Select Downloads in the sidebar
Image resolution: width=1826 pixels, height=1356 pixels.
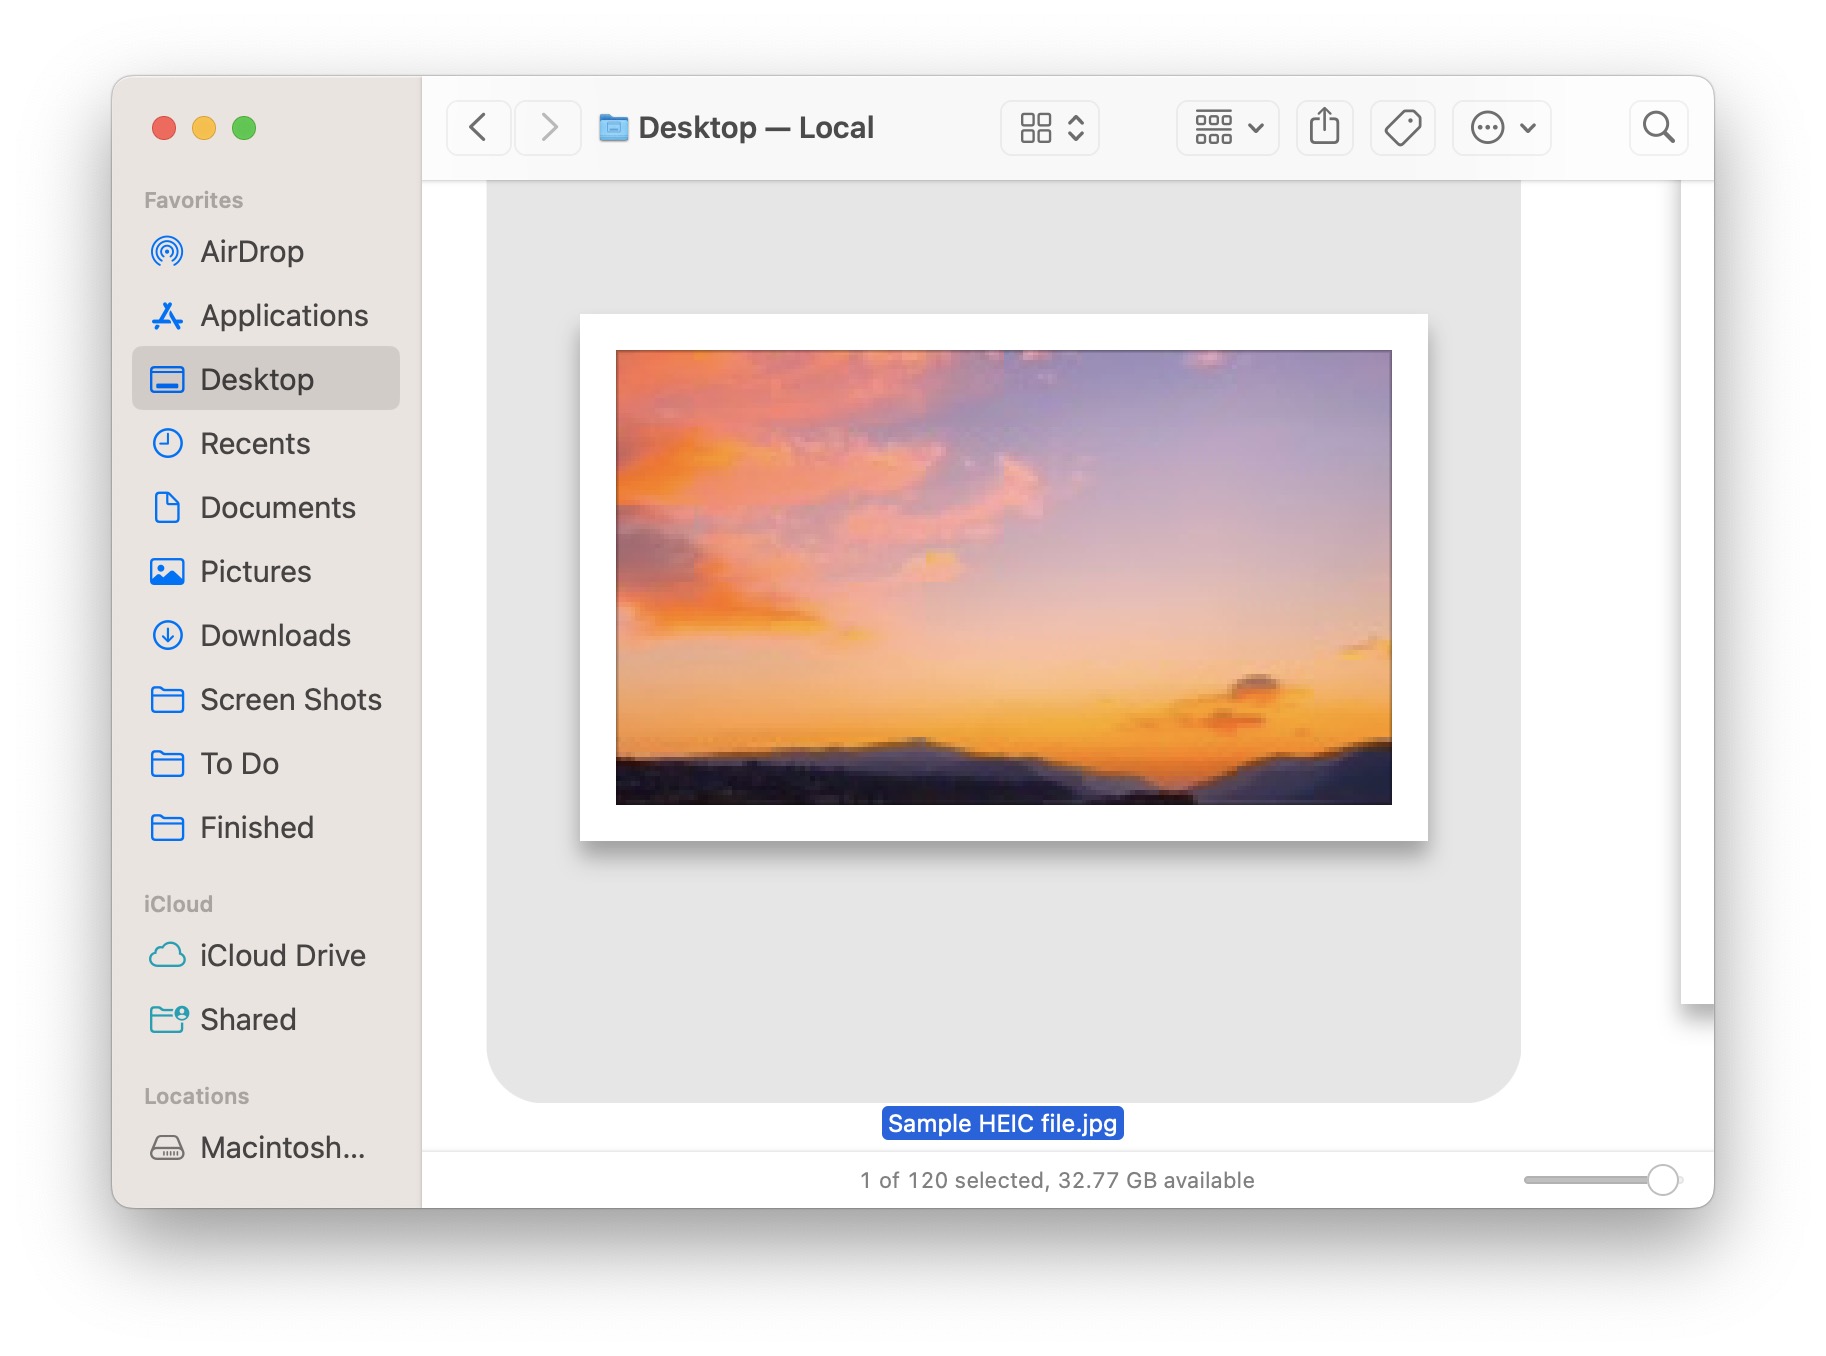(275, 636)
